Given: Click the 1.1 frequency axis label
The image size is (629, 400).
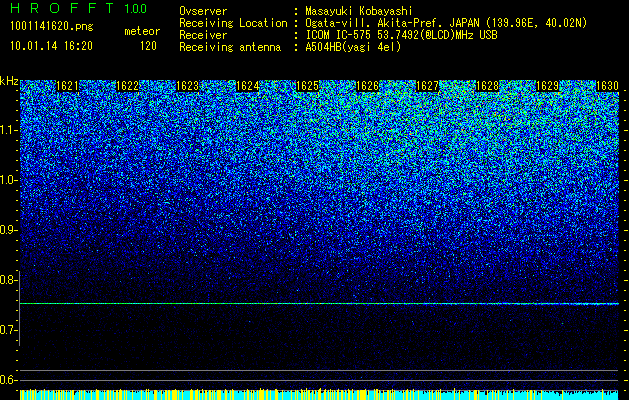Looking at the screenshot, I should [x=9, y=130].
